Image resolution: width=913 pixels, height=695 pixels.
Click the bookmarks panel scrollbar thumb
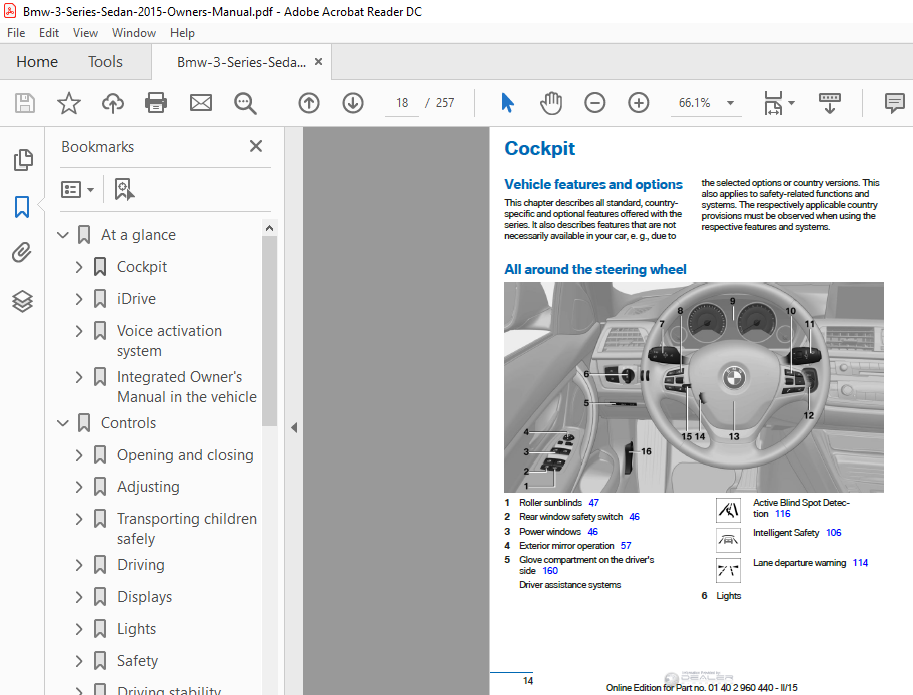point(269,331)
